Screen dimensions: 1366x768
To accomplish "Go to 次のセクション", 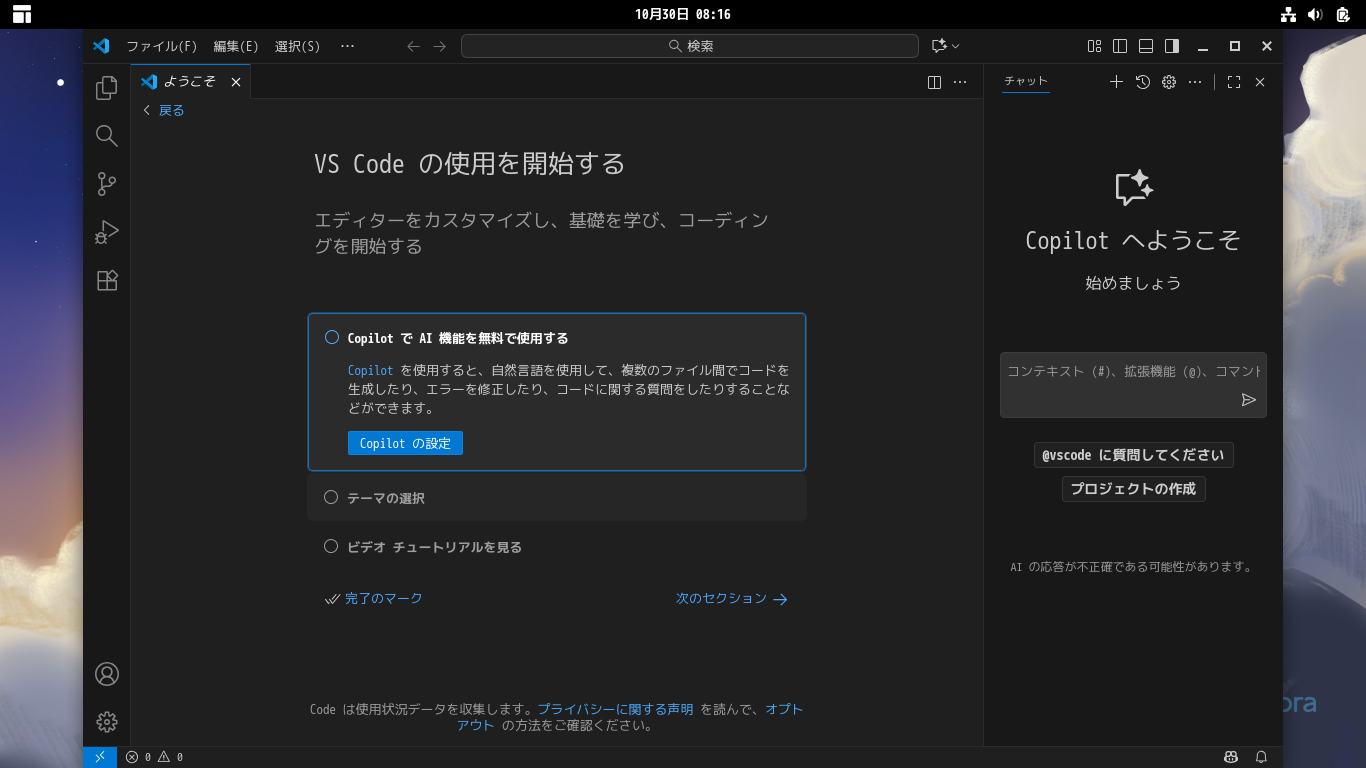I will click(x=732, y=599).
